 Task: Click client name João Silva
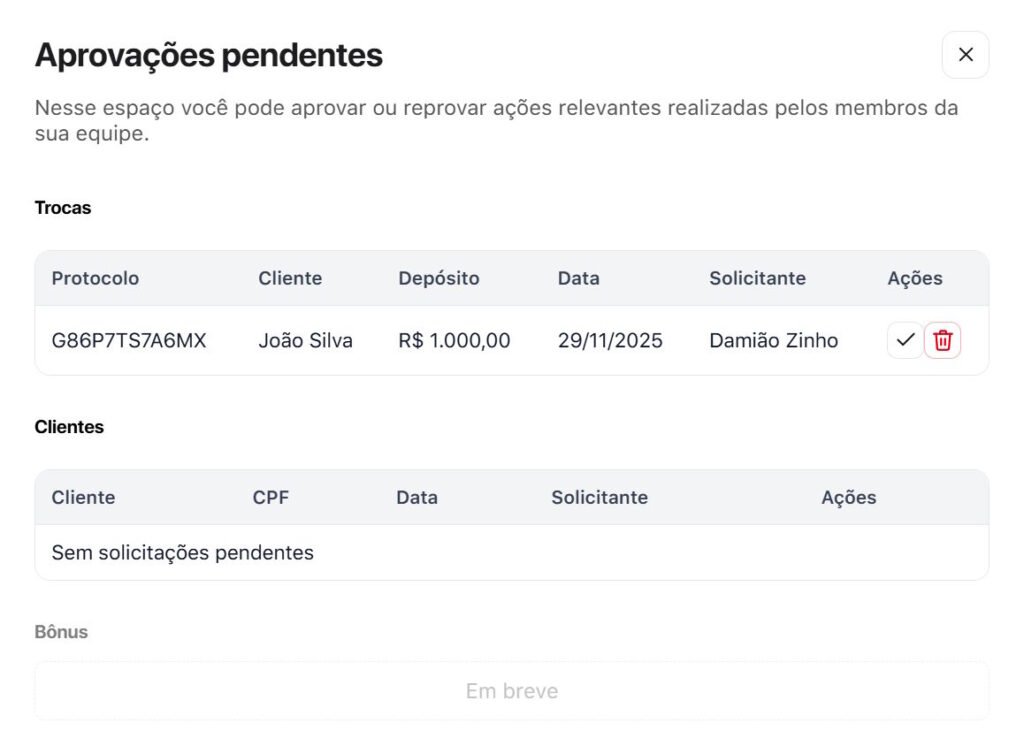[305, 341]
